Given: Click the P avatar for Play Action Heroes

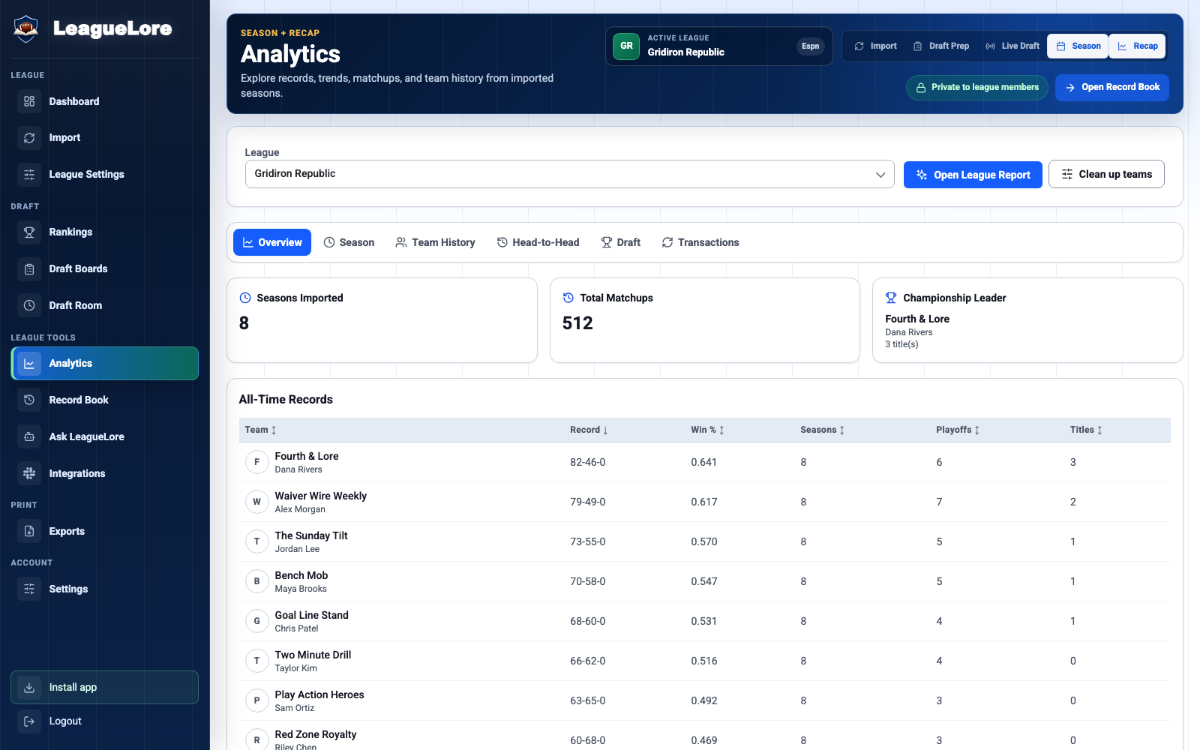Looking at the screenshot, I should click(257, 701).
